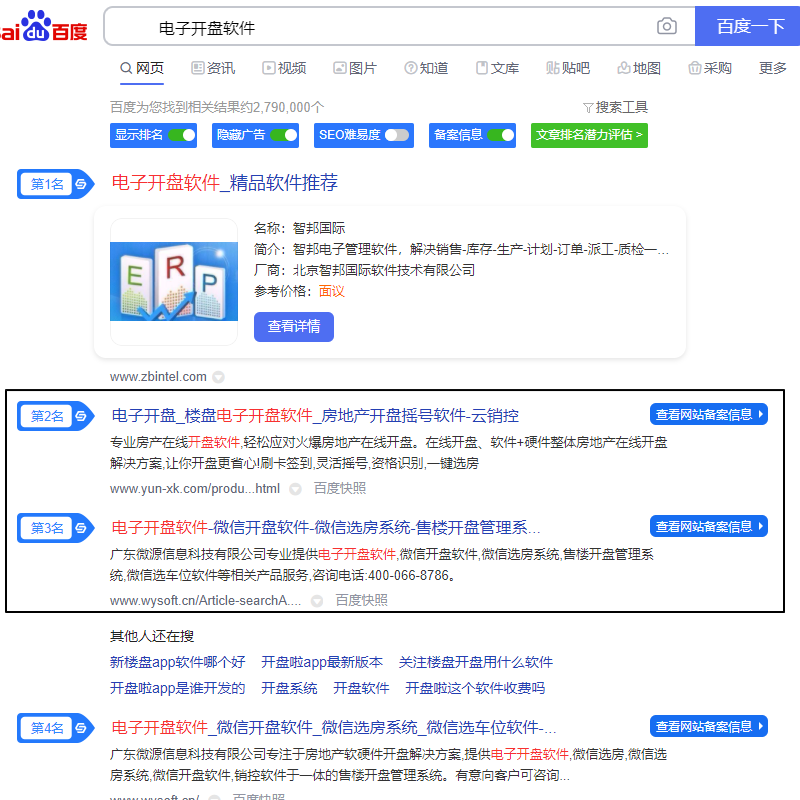Open 百度快照 for wysoft.cn/Article result
The height and width of the screenshot is (800, 800).
tap(361, 601)
